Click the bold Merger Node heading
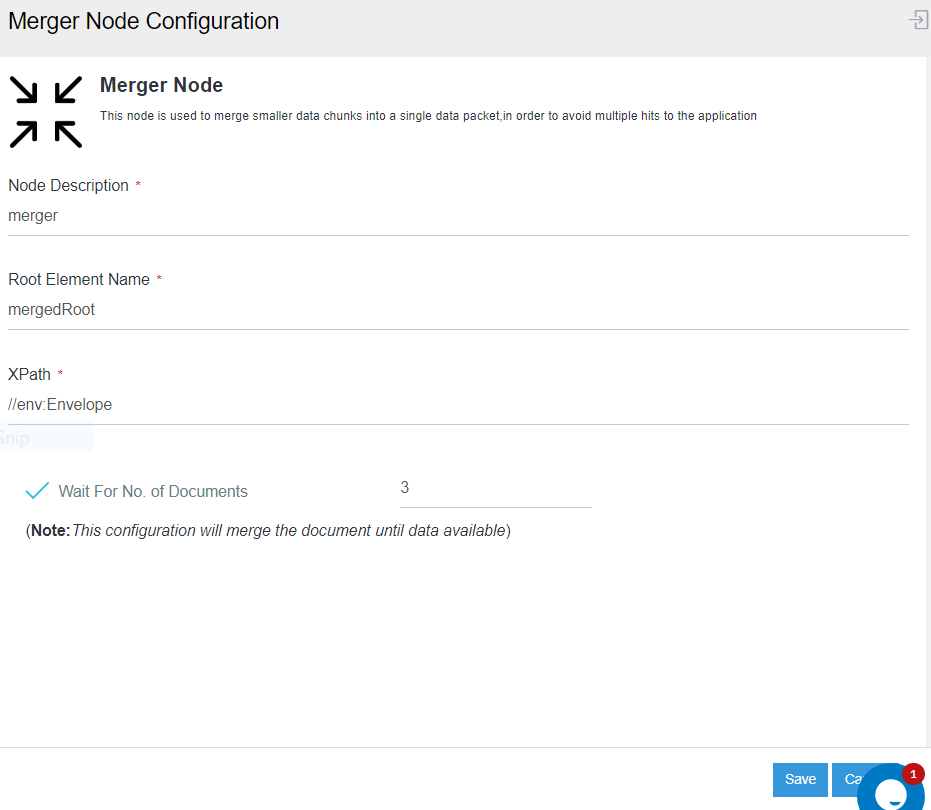This screenshot has width=931, height=810. click(161, 85)
